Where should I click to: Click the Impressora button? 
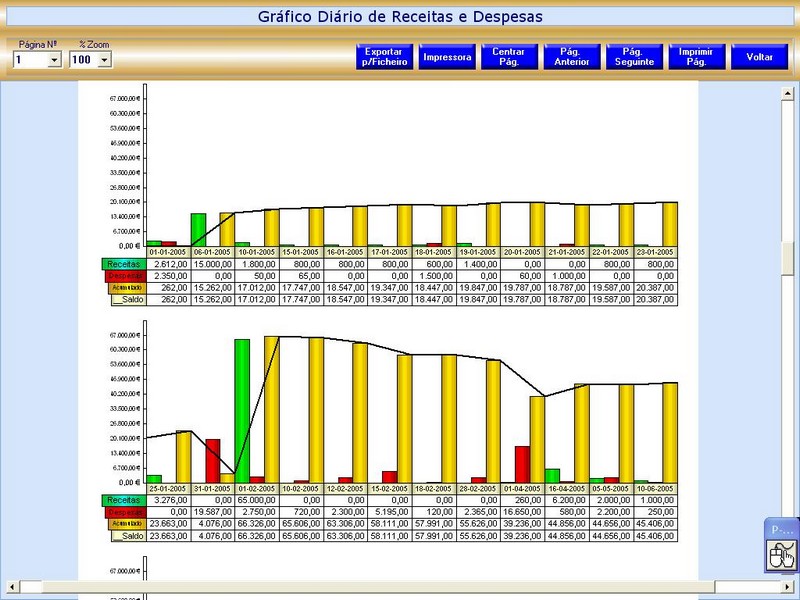[447, 57]
